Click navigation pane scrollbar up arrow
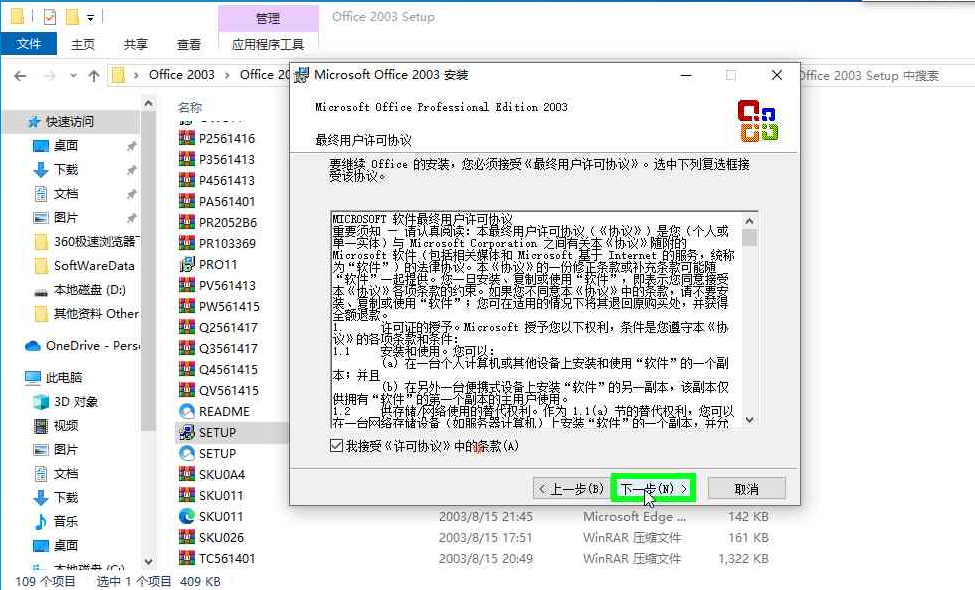Viewport: 975px width, 590px height. tap(148, 103)
